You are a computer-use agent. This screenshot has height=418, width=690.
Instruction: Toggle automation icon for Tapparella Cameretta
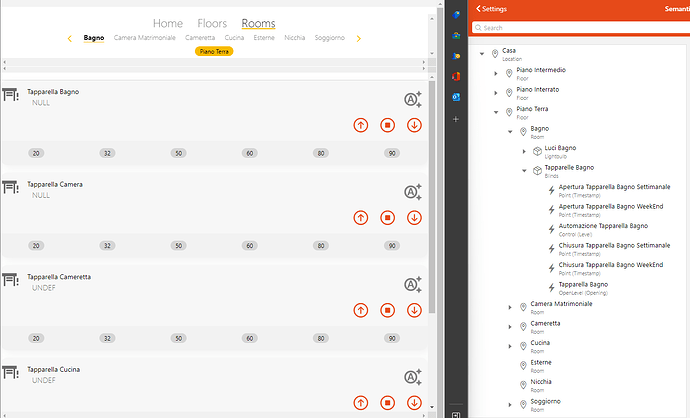coord(412,285)
